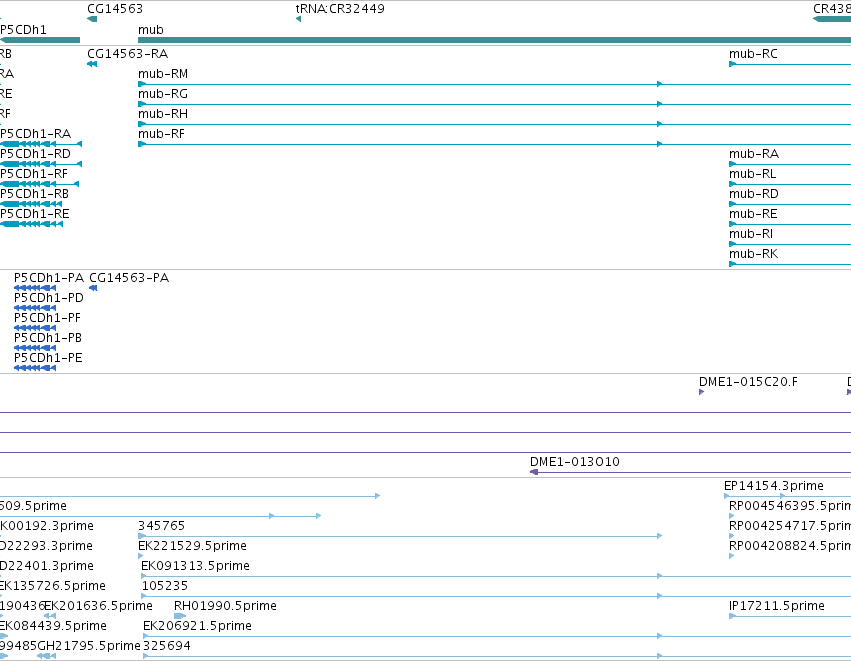Select the mub-RD transcript label

click(754, 194)
